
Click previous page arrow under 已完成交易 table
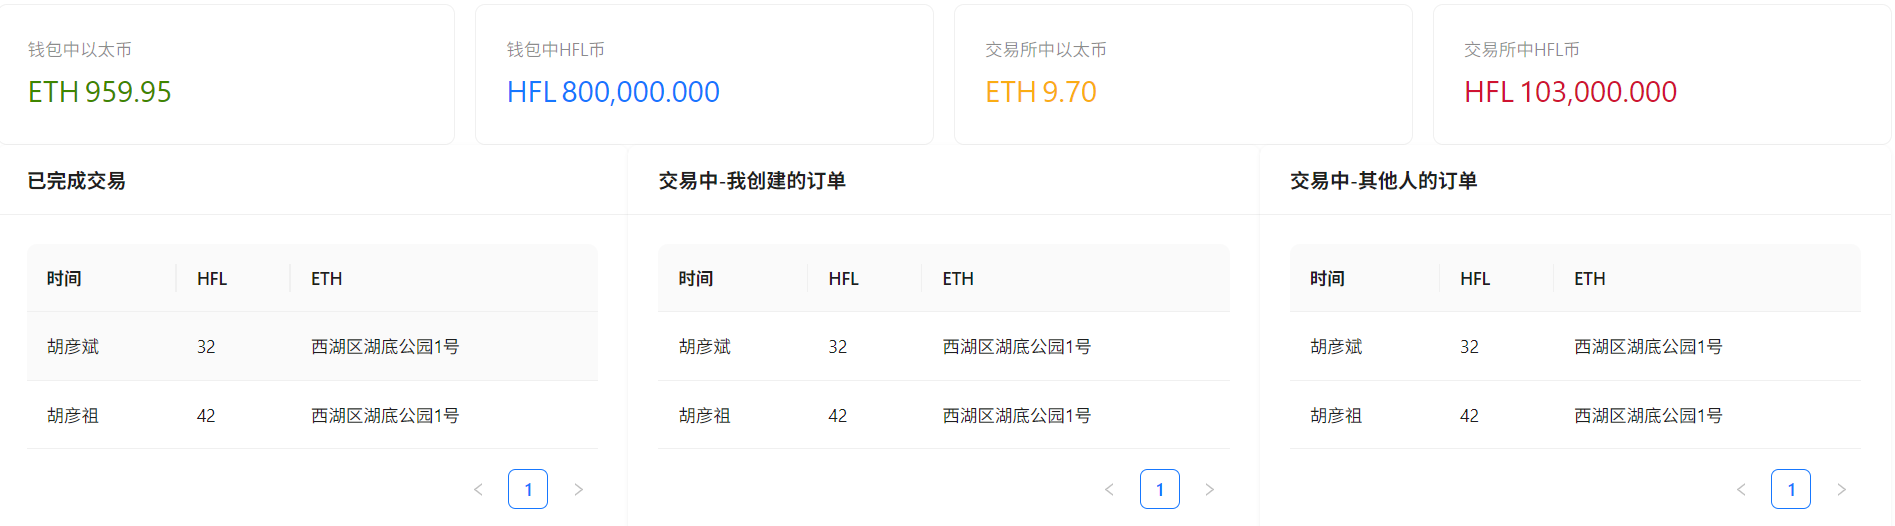(x=478, y=489)
